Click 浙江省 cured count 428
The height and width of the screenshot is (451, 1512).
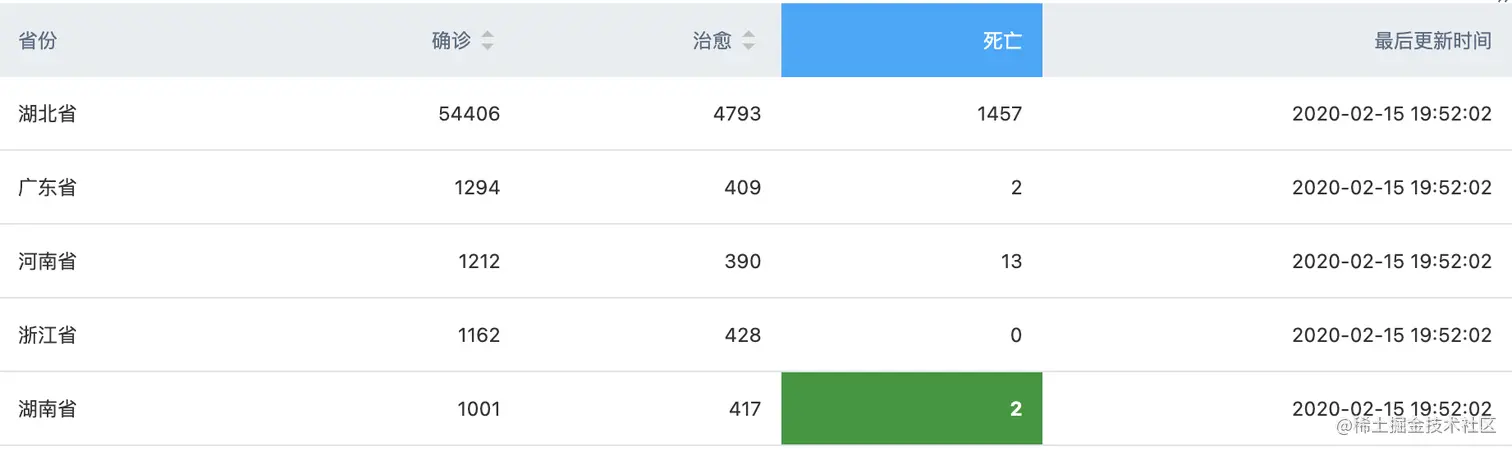coord(743,335)
